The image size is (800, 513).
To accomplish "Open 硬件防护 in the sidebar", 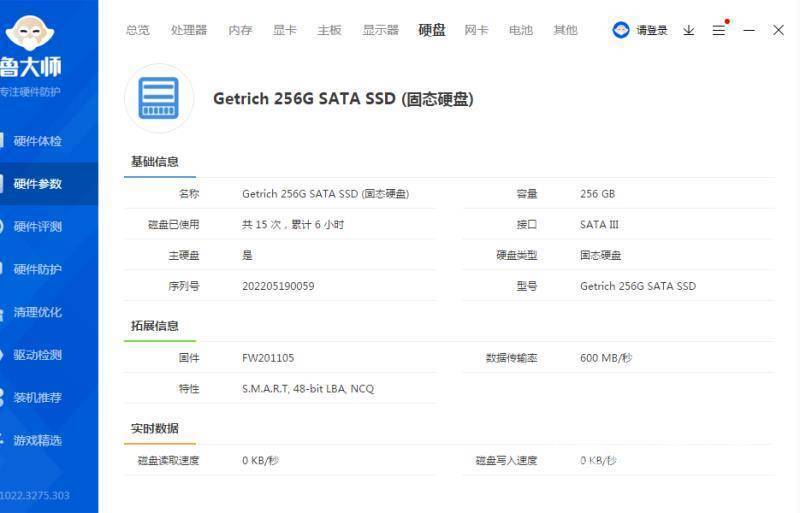I will click(49, 269).
